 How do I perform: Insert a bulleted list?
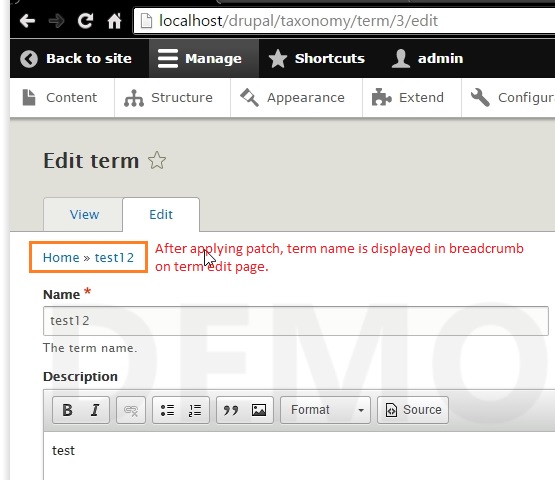coord(167,410)
